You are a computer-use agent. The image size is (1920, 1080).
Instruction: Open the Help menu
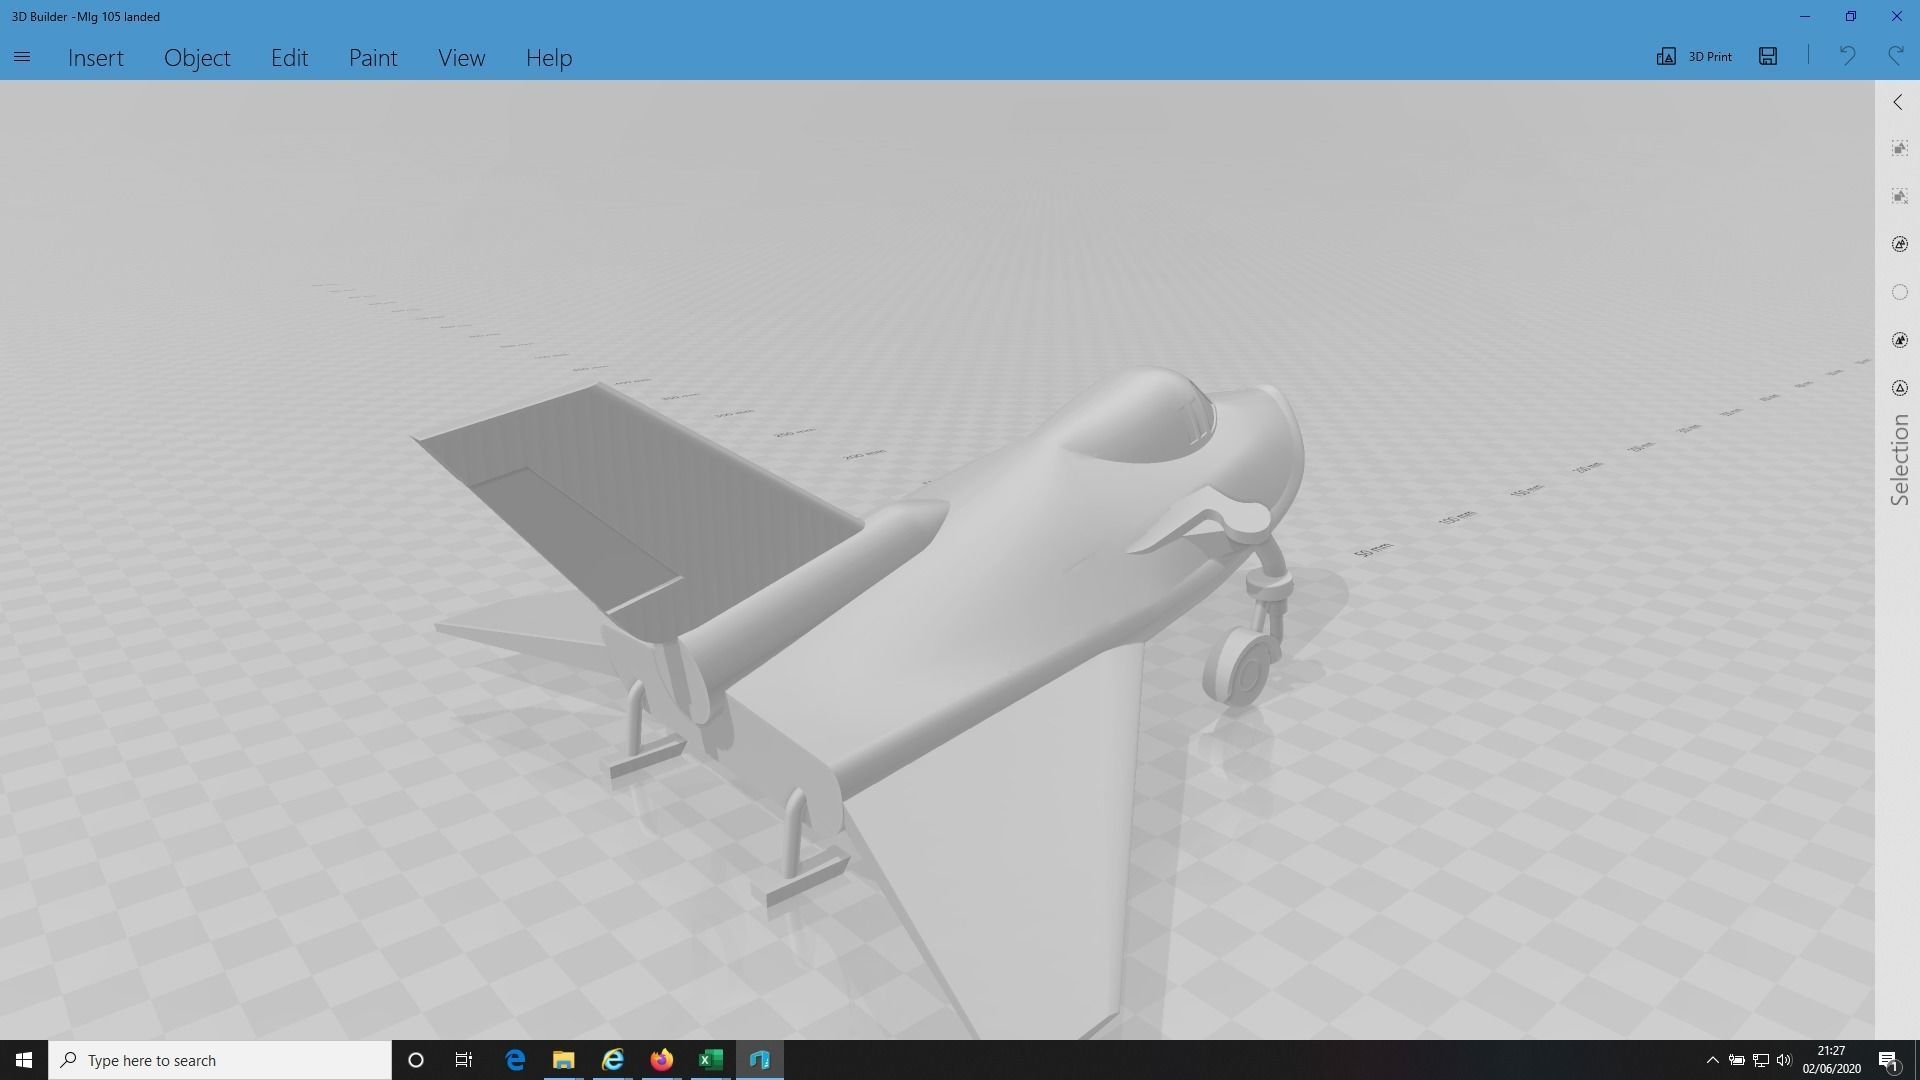click(x=549, y=57)
